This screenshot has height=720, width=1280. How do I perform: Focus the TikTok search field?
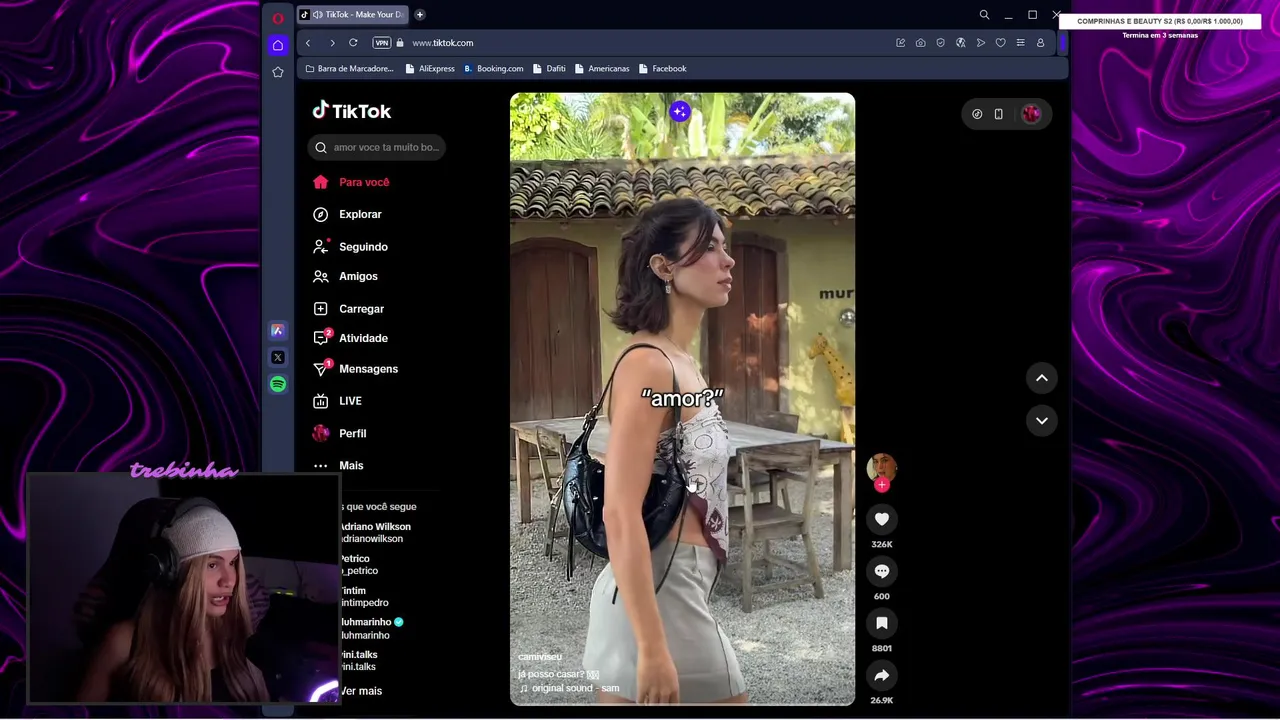click(377, 147)
